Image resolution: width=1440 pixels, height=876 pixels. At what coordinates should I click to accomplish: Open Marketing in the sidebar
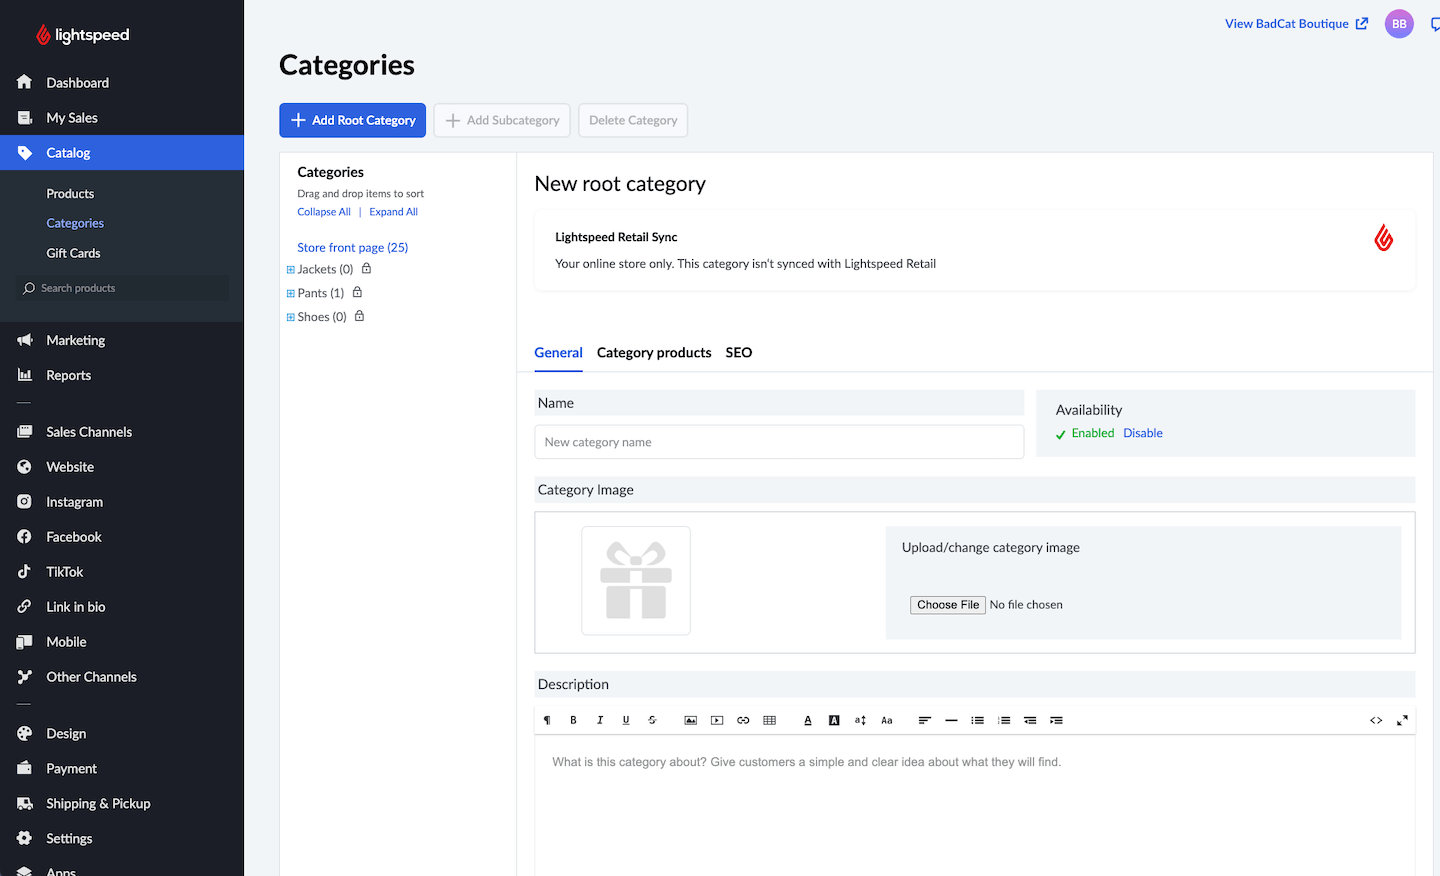[x=122, y=341]
